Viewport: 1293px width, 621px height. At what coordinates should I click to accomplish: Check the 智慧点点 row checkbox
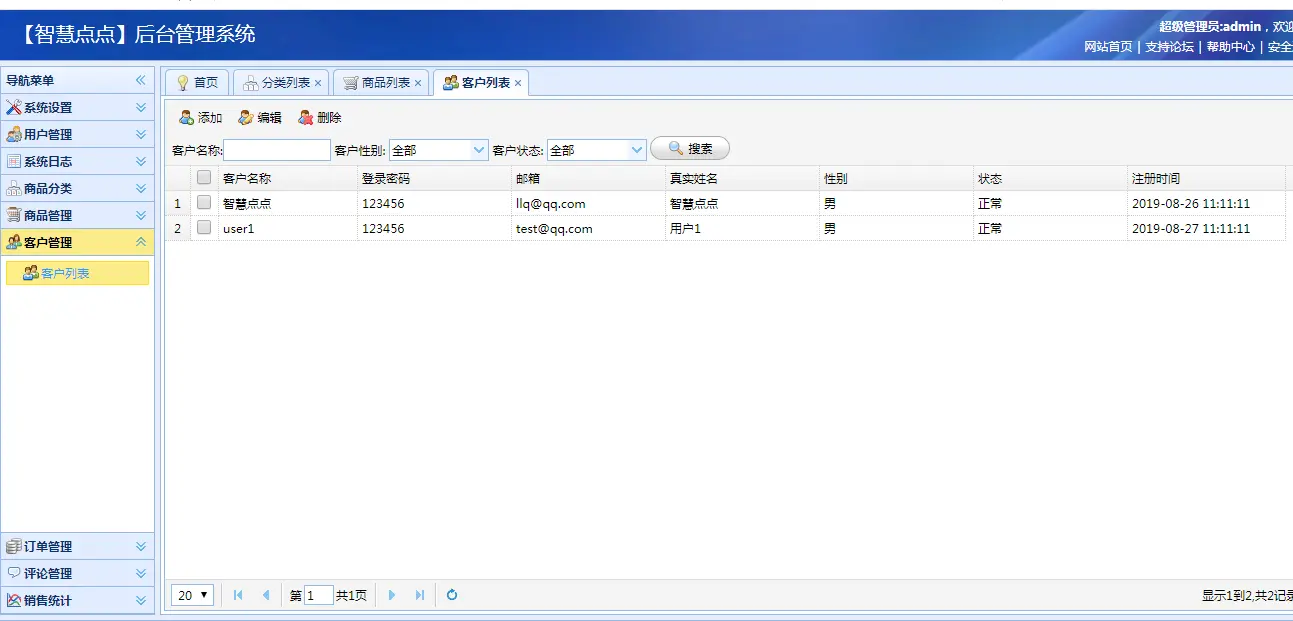coord(204,203)
